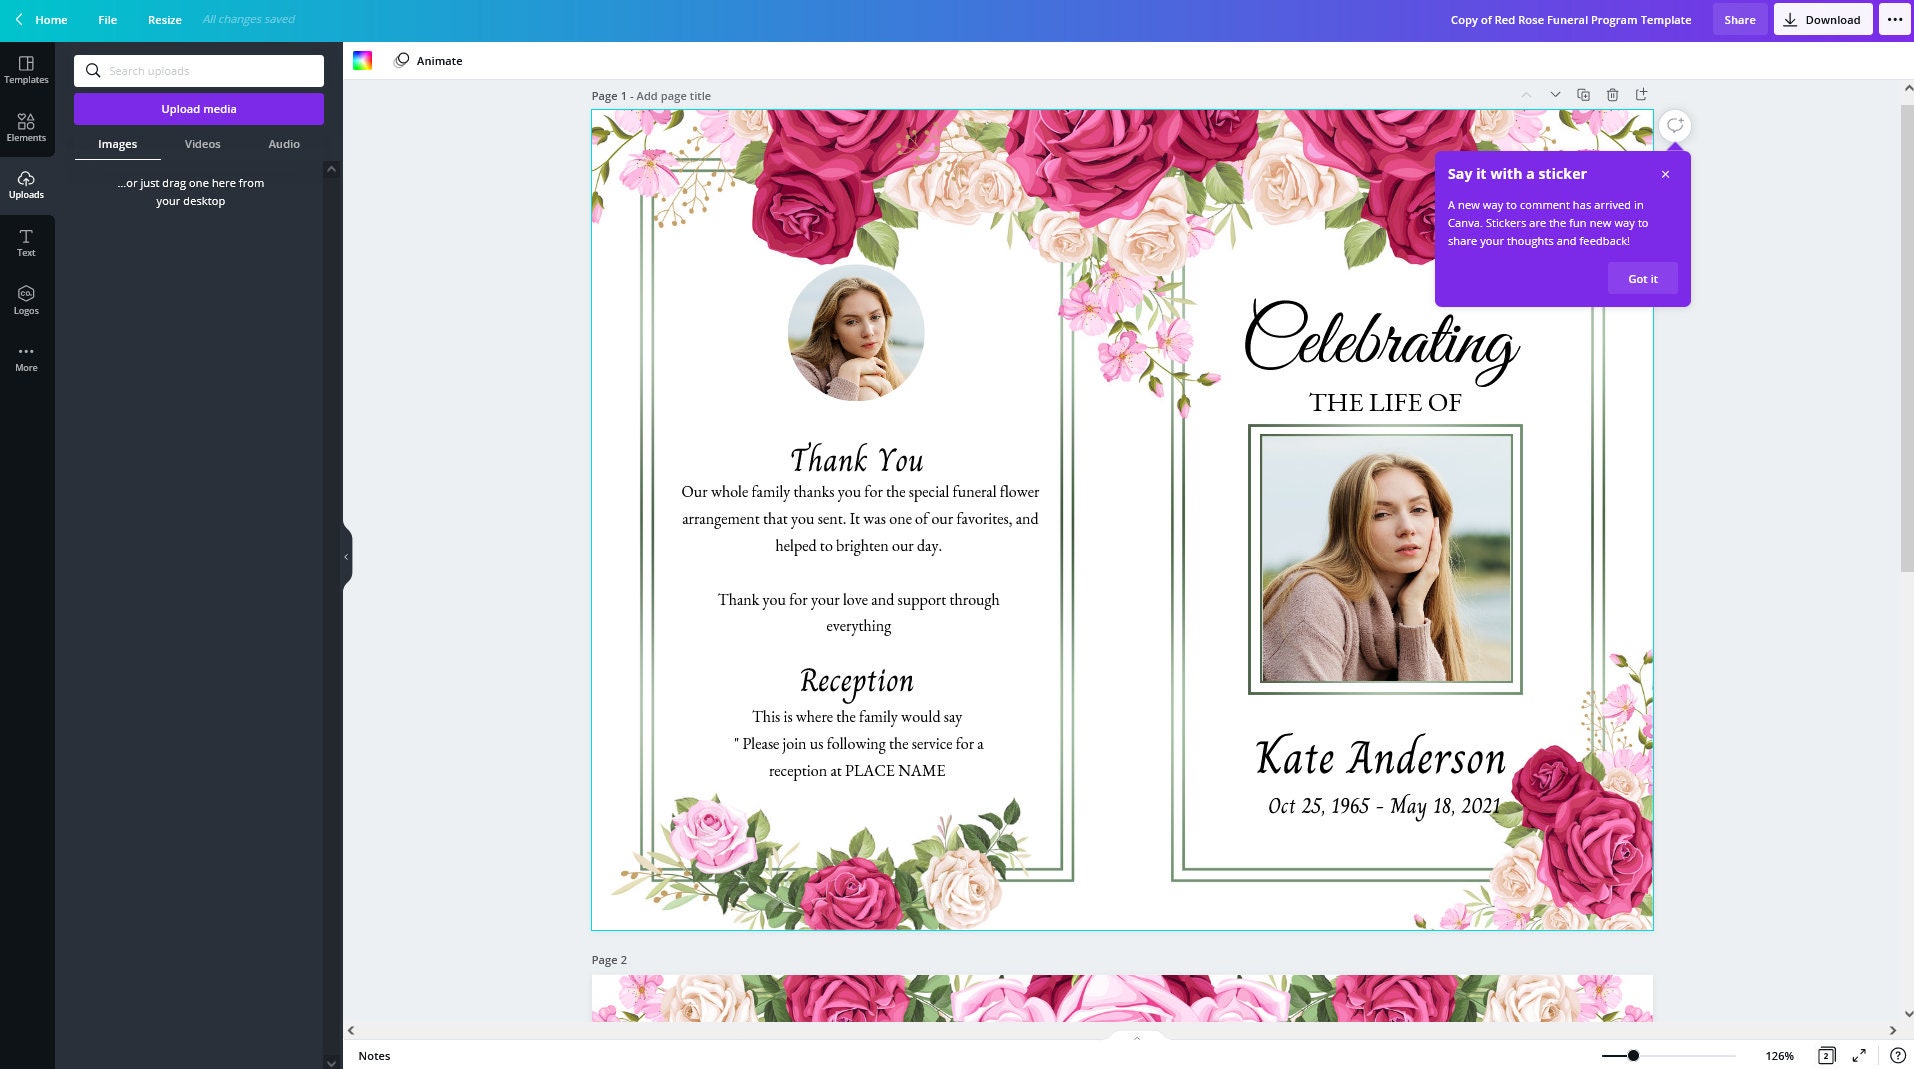Screen dimensions: 1914x1069
Task: Expand the Notes panel arrow
Action: click(1136, 1038)
